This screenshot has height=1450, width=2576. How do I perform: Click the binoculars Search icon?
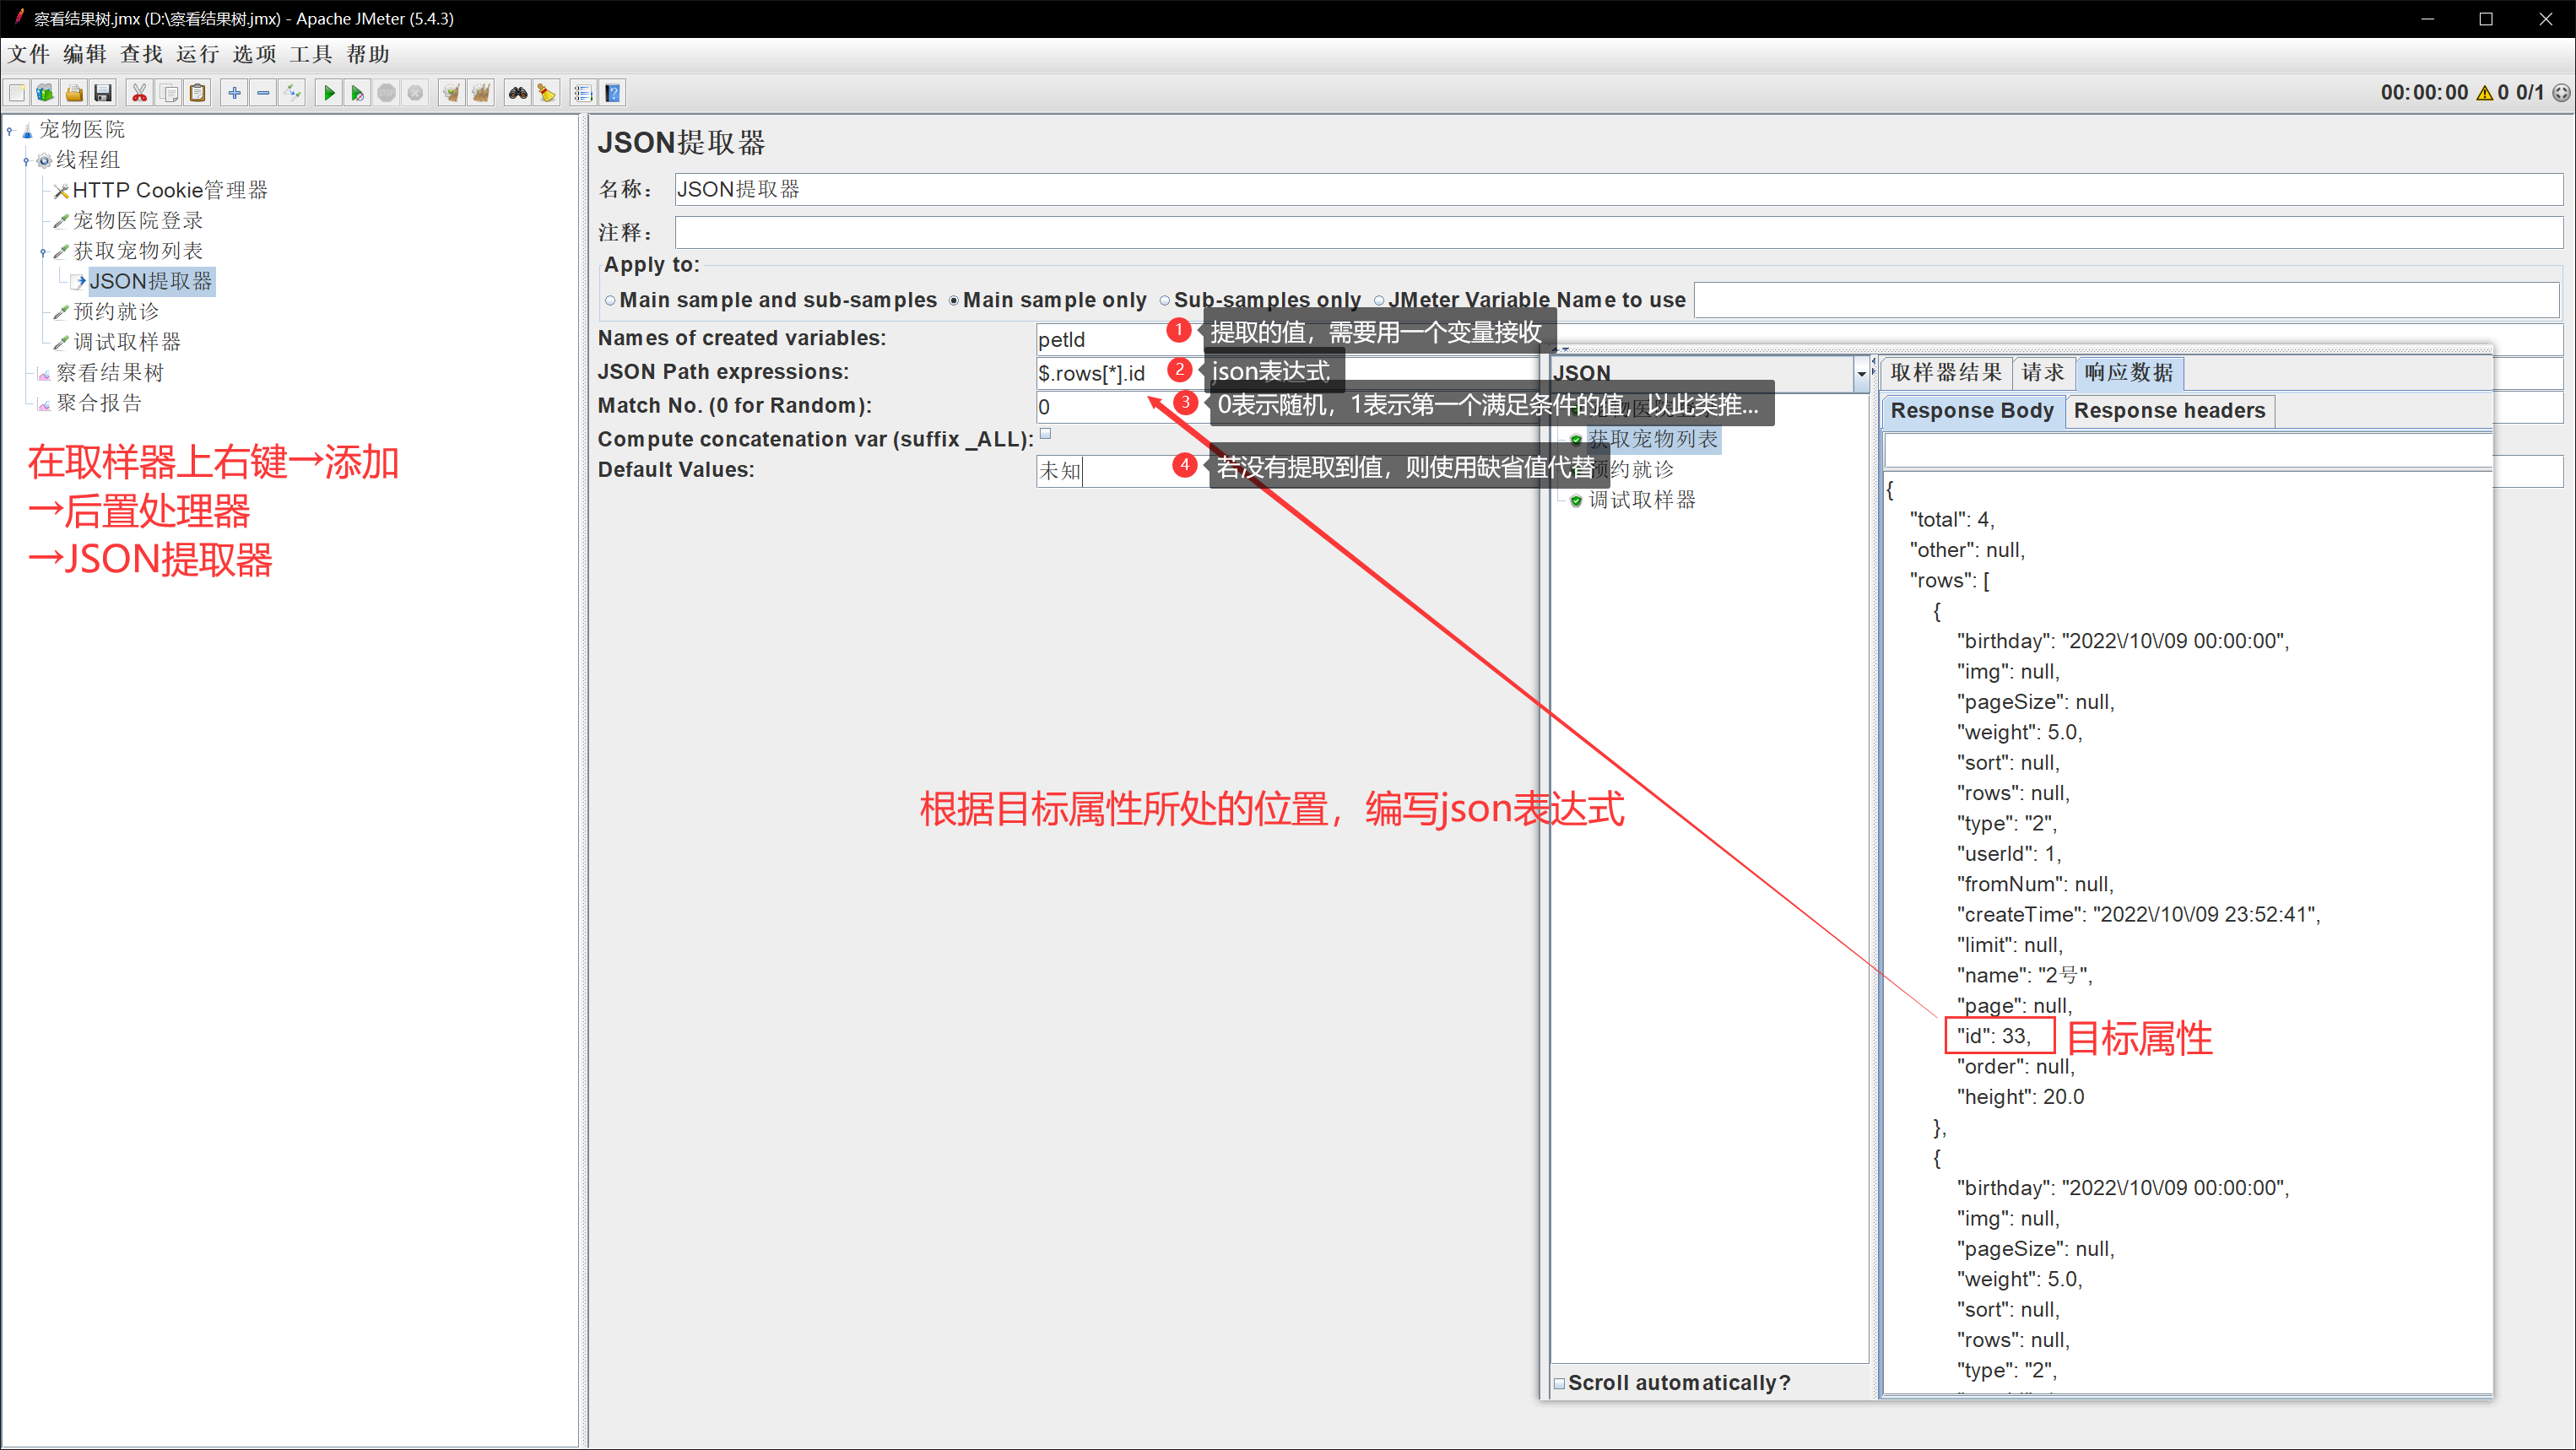tap(518, 93)
